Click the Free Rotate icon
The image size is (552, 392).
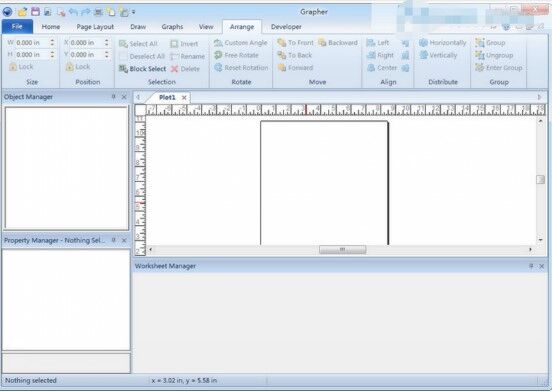[x=218, y=55]
